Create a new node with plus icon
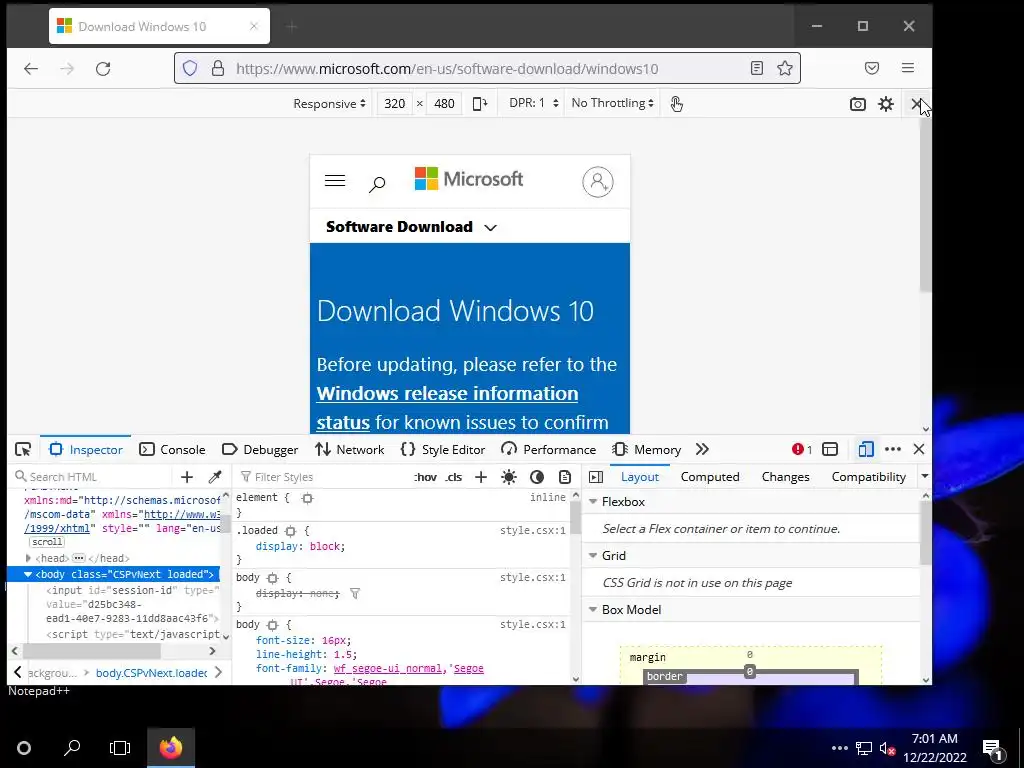This screenshot has height=768, width=1024. pos(187,477)
